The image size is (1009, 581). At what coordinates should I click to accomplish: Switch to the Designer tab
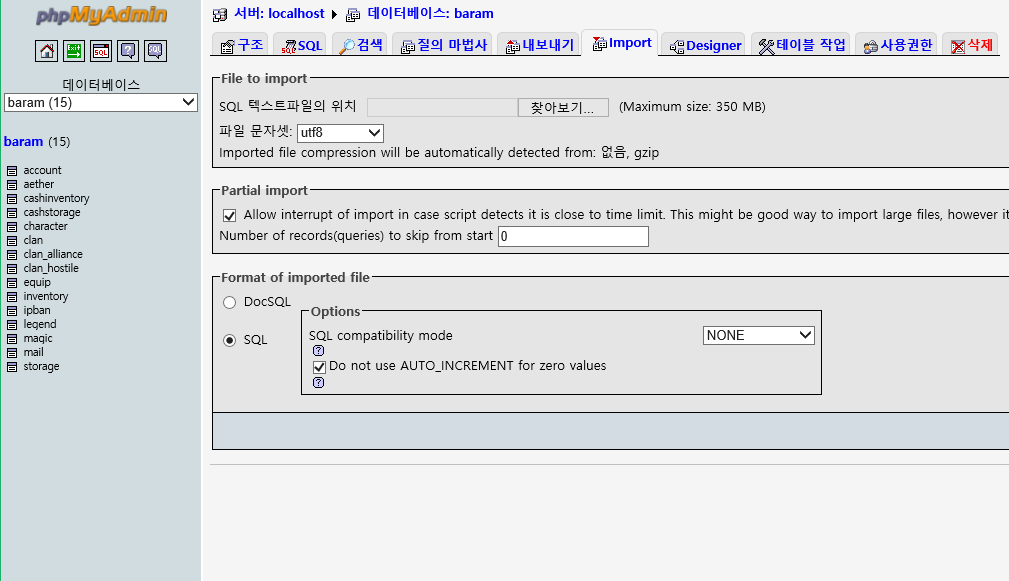(704, 45)
